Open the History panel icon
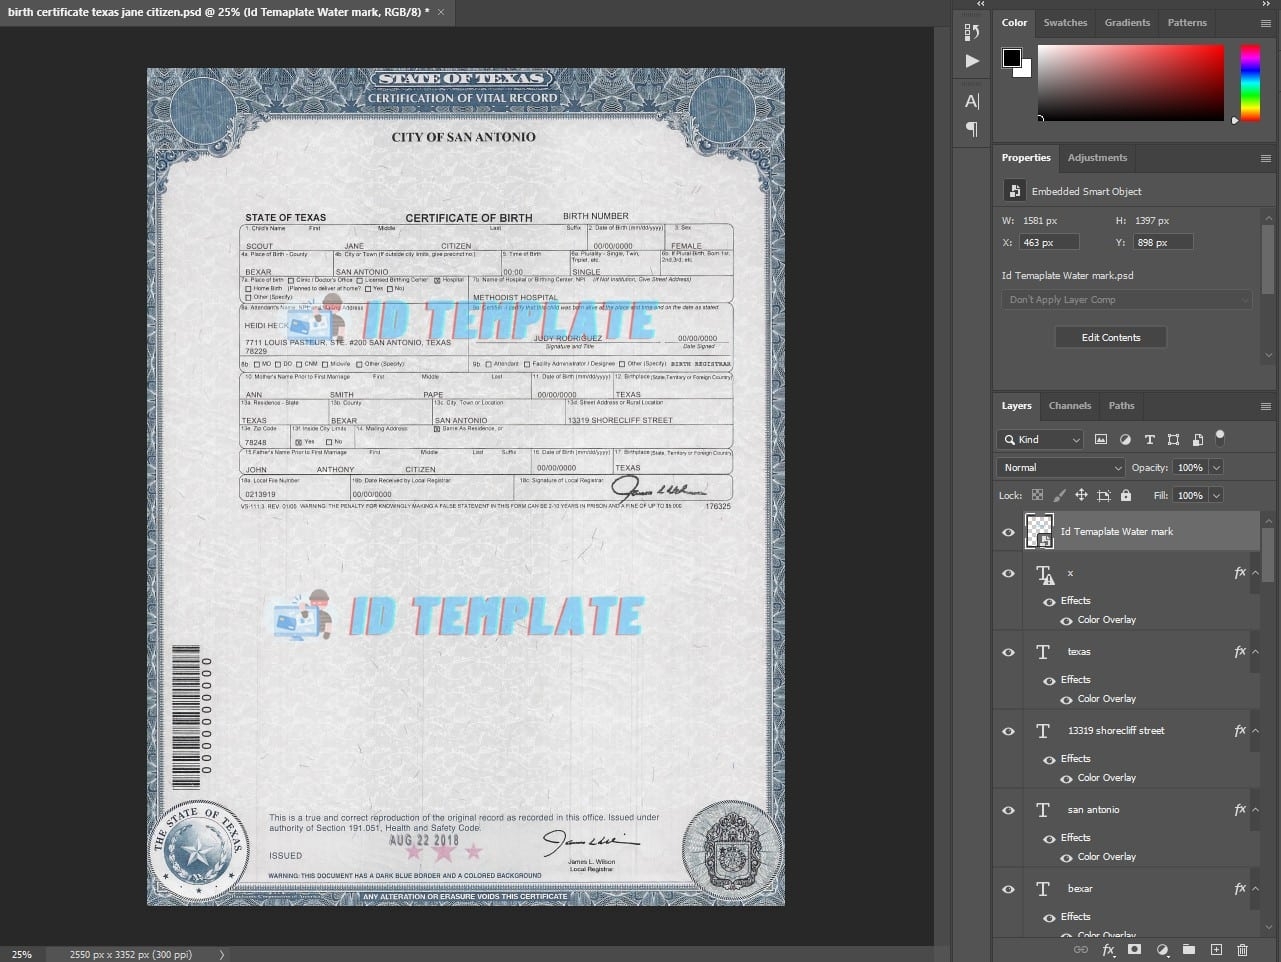This screenshot has height=962, width=1281. (972, 32)
